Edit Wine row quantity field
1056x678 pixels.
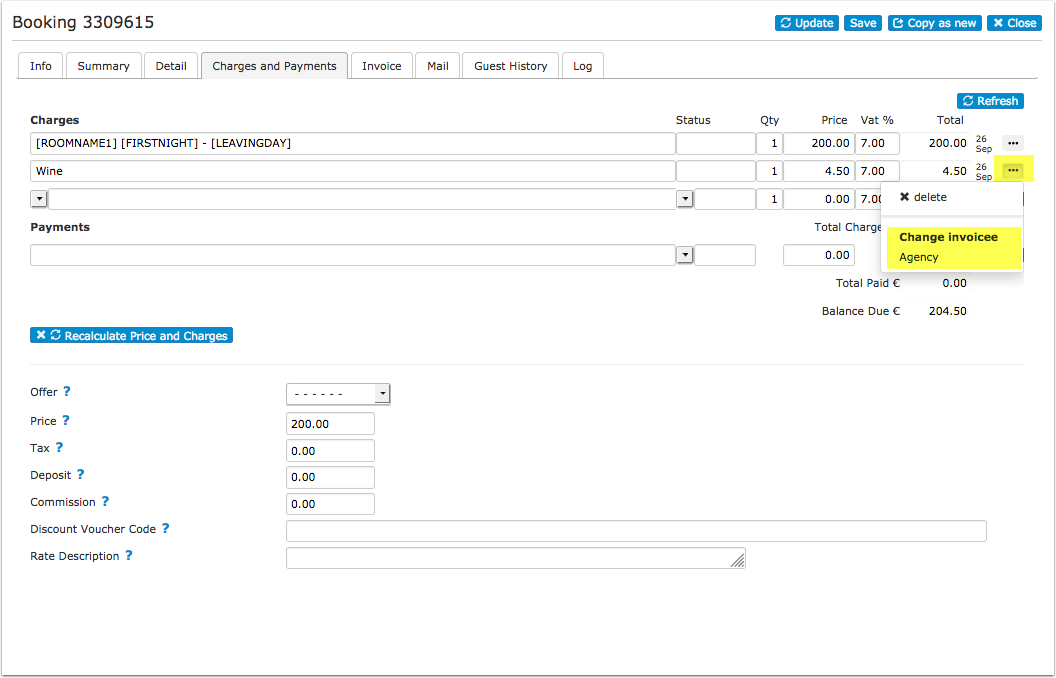click(769, 171)
